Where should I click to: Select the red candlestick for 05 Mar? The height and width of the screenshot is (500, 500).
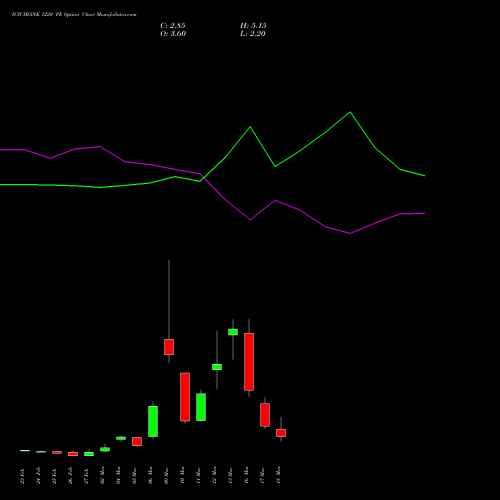[137, 442]
